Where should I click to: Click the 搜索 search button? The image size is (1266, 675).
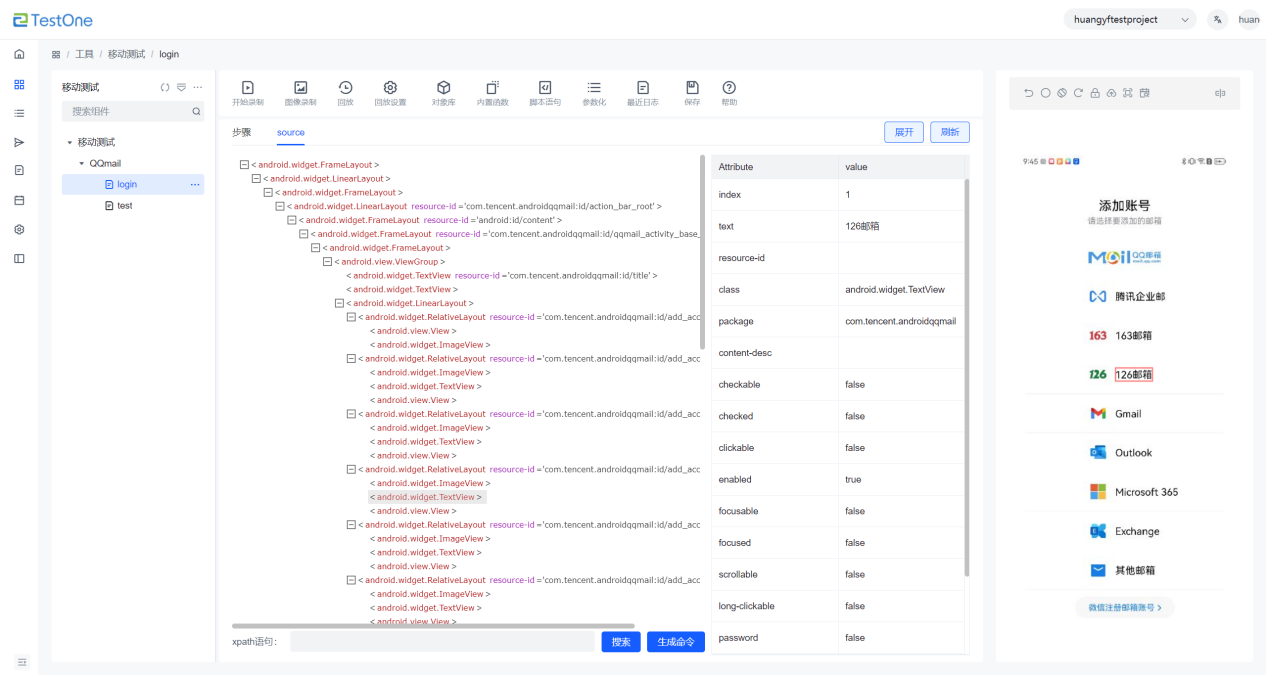(621, 642)
